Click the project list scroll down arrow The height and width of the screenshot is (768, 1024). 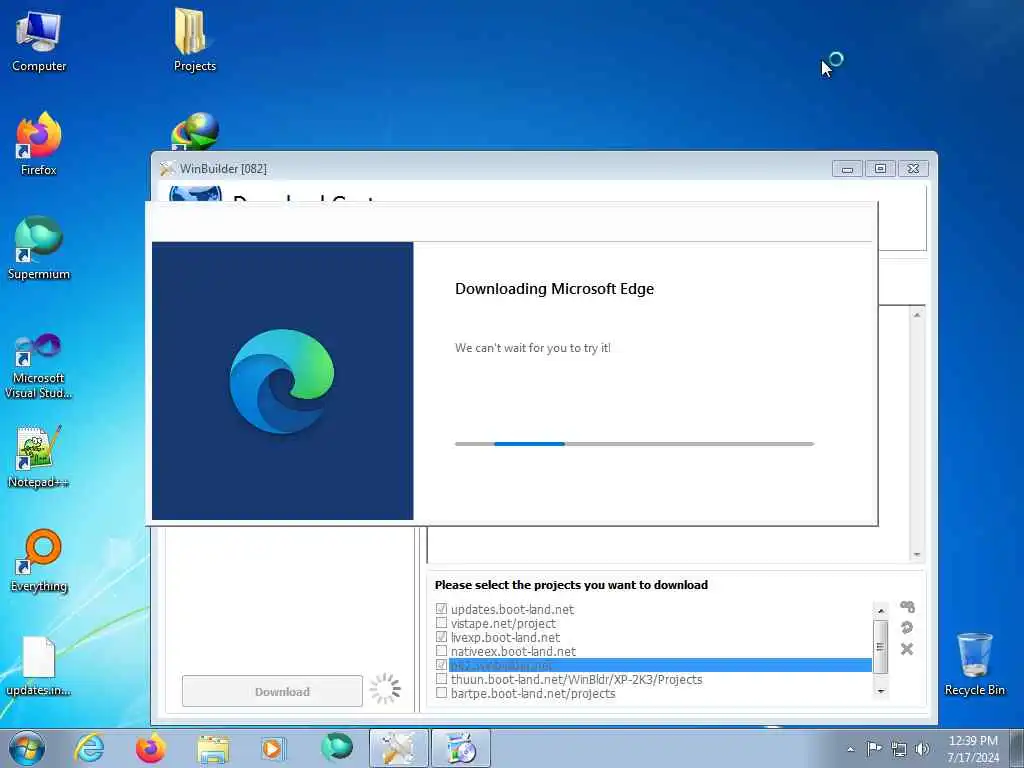(881, 690)
